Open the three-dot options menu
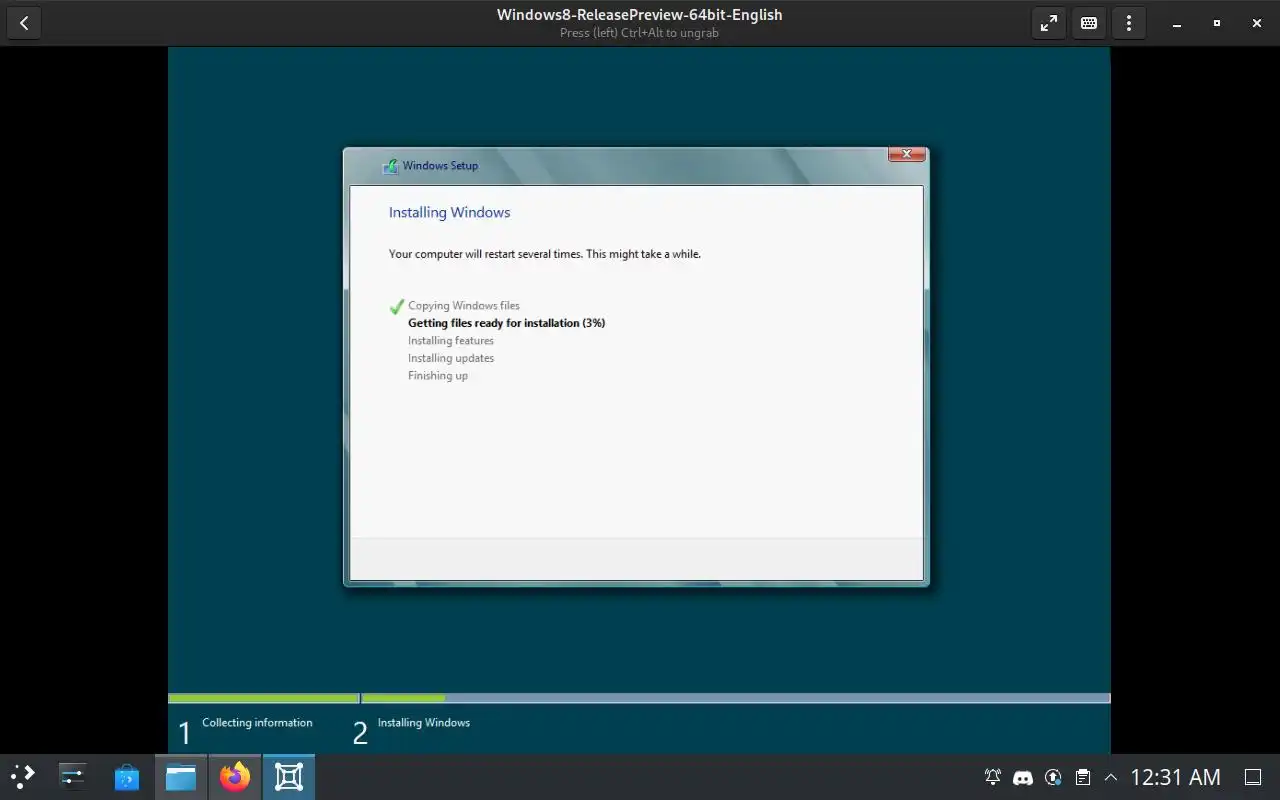The image size is (1280, 800). [1129, 23]
